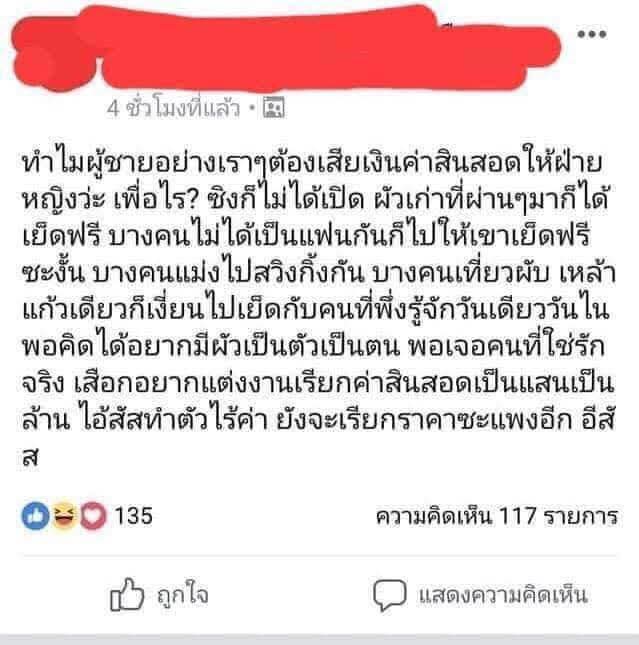Click the pink heart Love reaction
639x645 pixels.
93,516
